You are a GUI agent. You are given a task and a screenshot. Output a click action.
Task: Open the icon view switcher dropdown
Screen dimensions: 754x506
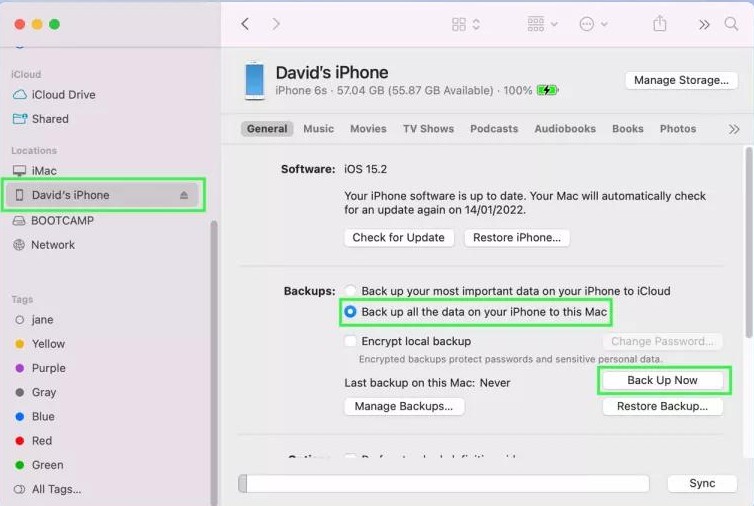466,24
